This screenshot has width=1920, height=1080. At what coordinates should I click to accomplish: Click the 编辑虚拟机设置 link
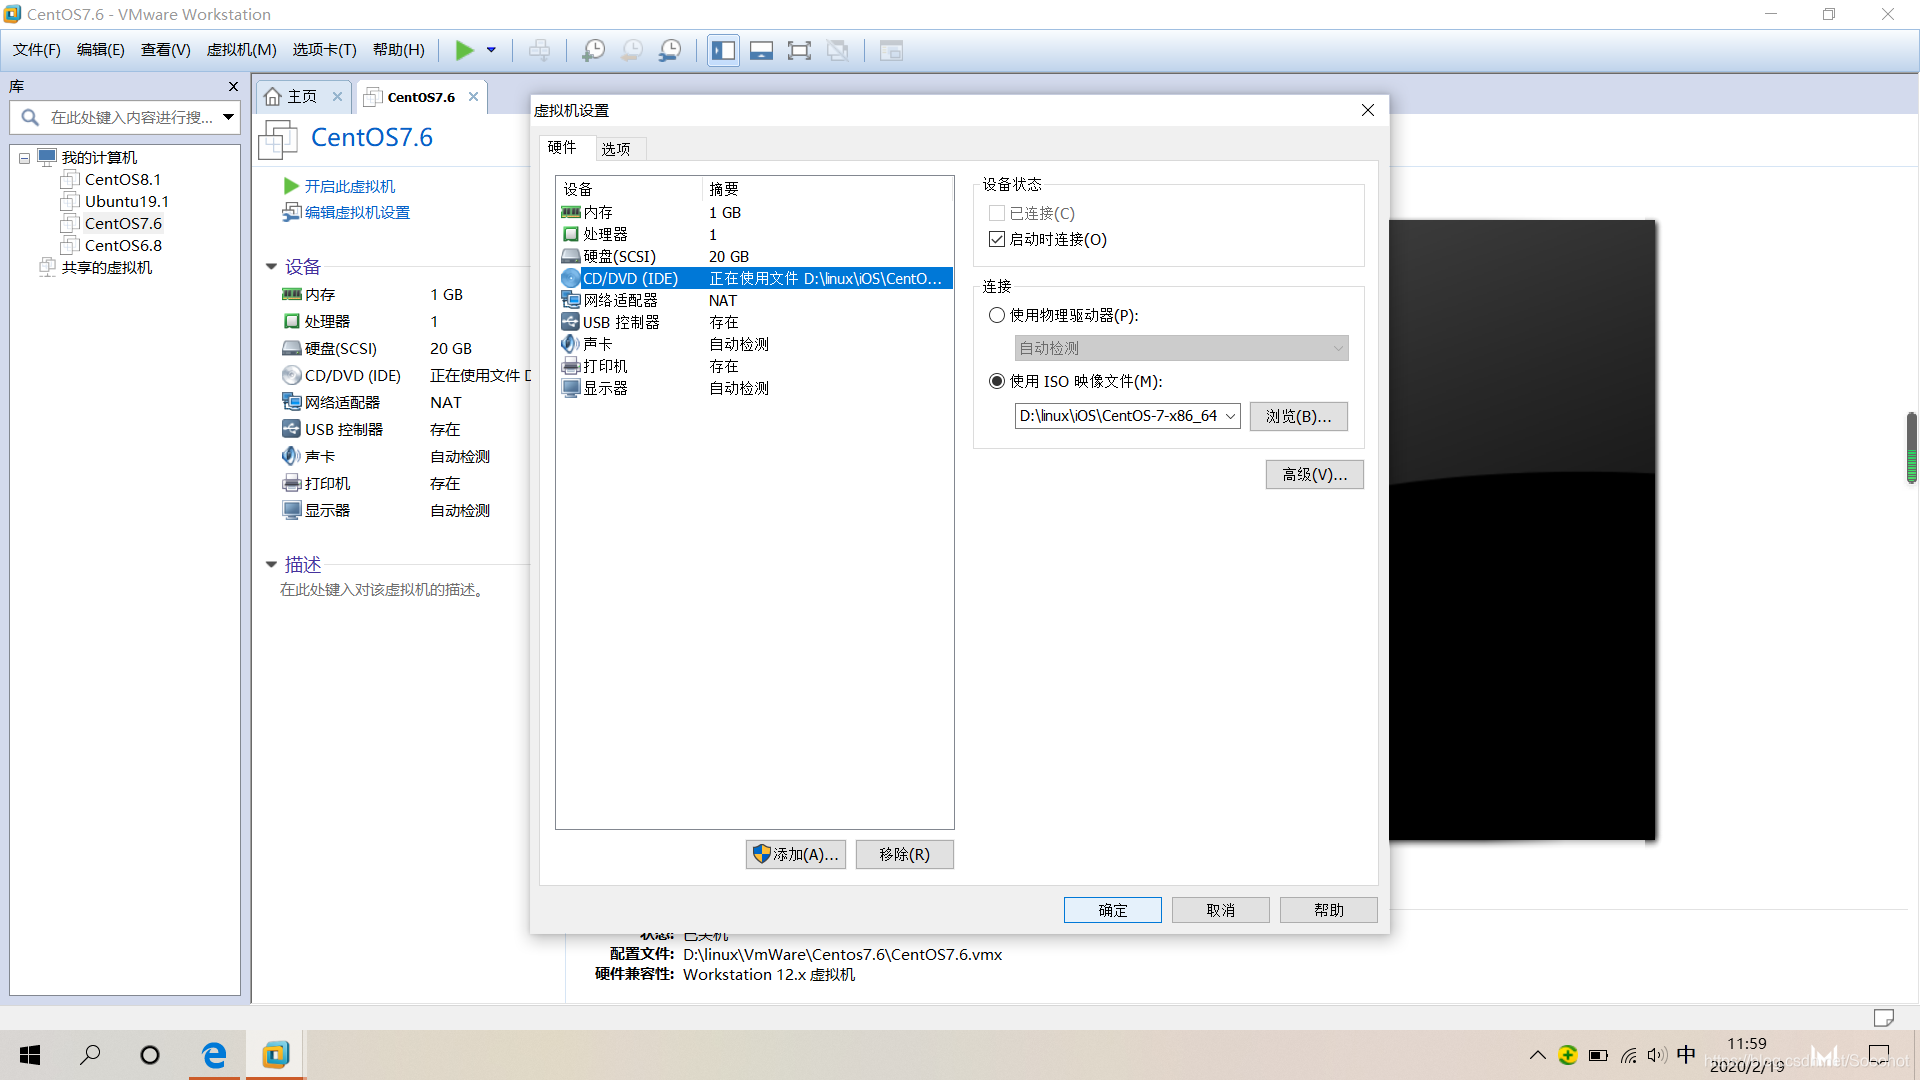click(357, 213)
